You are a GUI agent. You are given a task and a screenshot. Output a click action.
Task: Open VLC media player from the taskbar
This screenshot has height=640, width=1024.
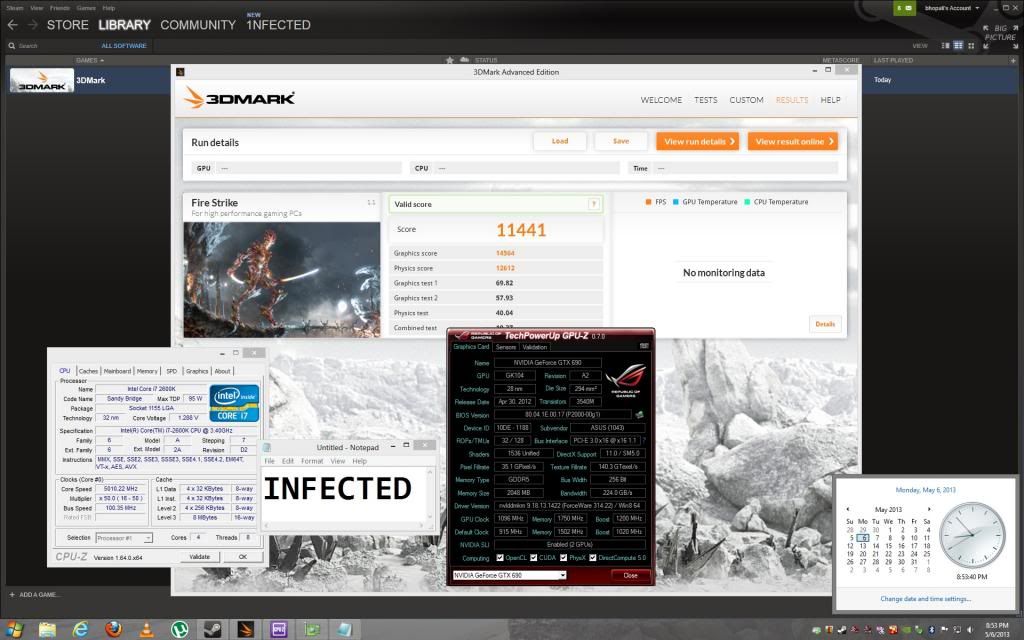coord(147,630)
